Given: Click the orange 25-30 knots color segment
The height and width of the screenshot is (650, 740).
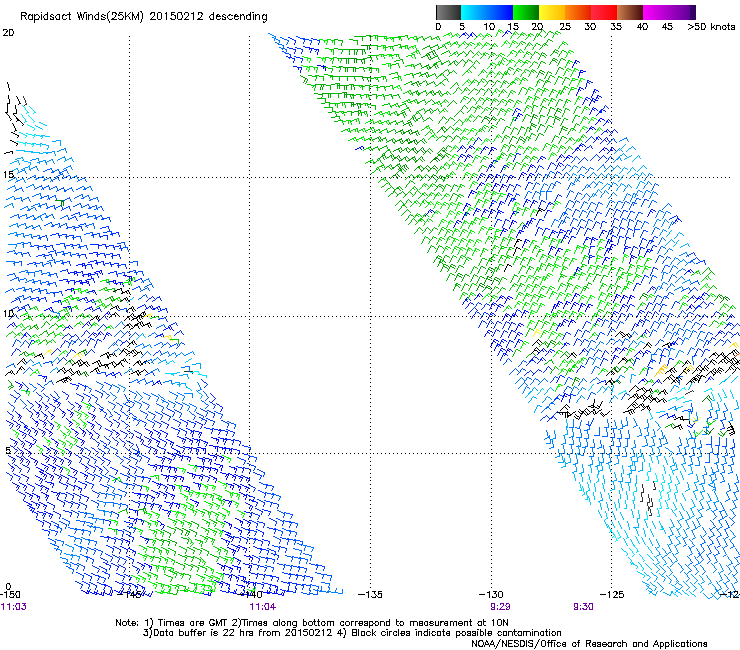Looking at the screenshot, I should tap(578, 12).
